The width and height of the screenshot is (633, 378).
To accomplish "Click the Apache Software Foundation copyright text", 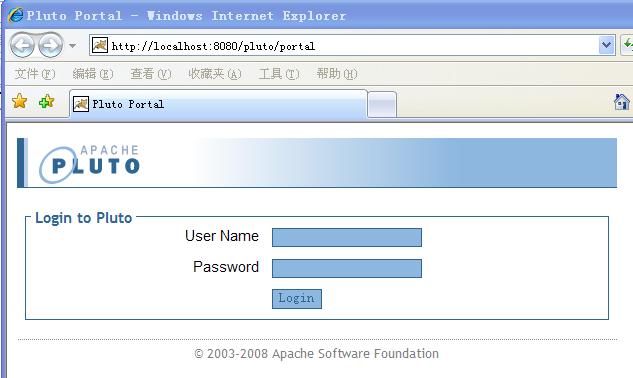I will coord(316,354).
